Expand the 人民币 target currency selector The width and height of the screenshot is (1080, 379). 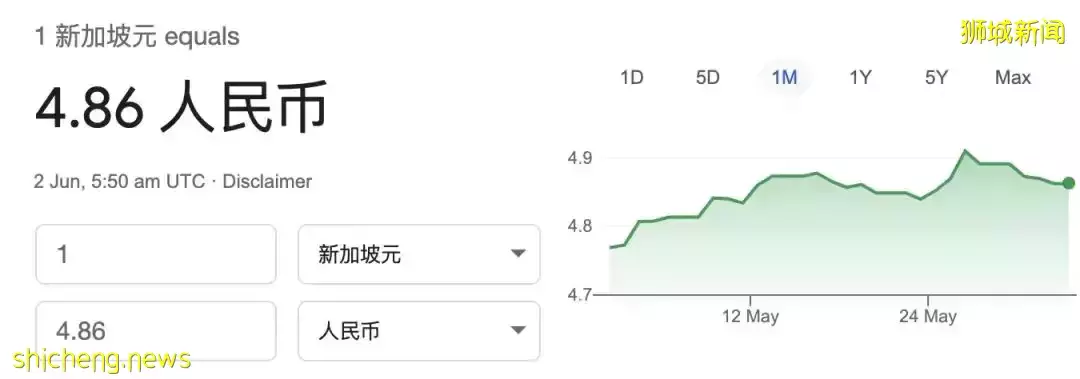click(x=419, y=331)
